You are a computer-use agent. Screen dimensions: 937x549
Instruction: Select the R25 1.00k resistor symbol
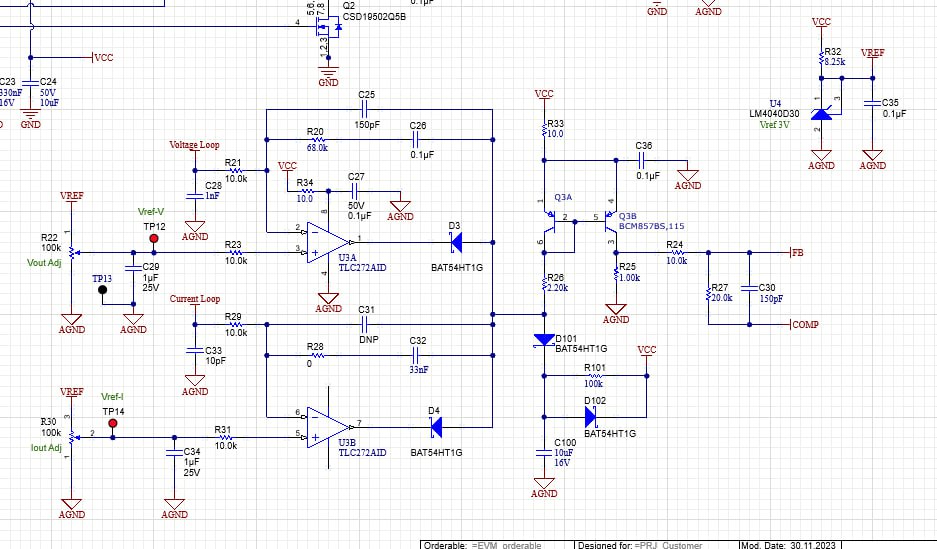coord(616,274)
